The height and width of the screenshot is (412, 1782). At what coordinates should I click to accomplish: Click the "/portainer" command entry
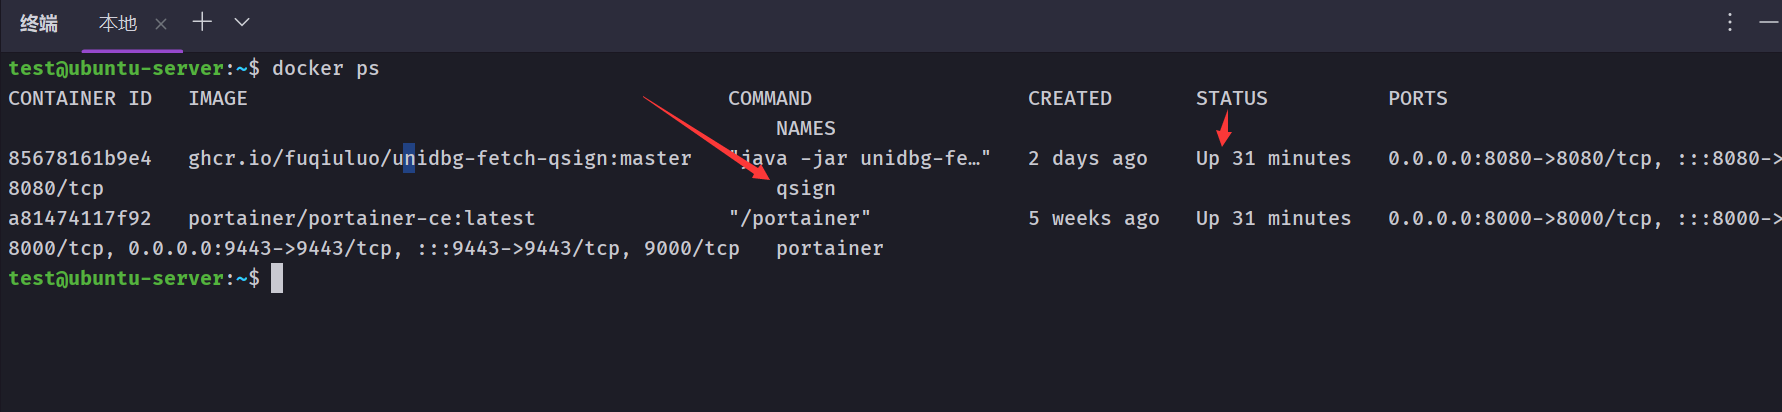point(800,218)
